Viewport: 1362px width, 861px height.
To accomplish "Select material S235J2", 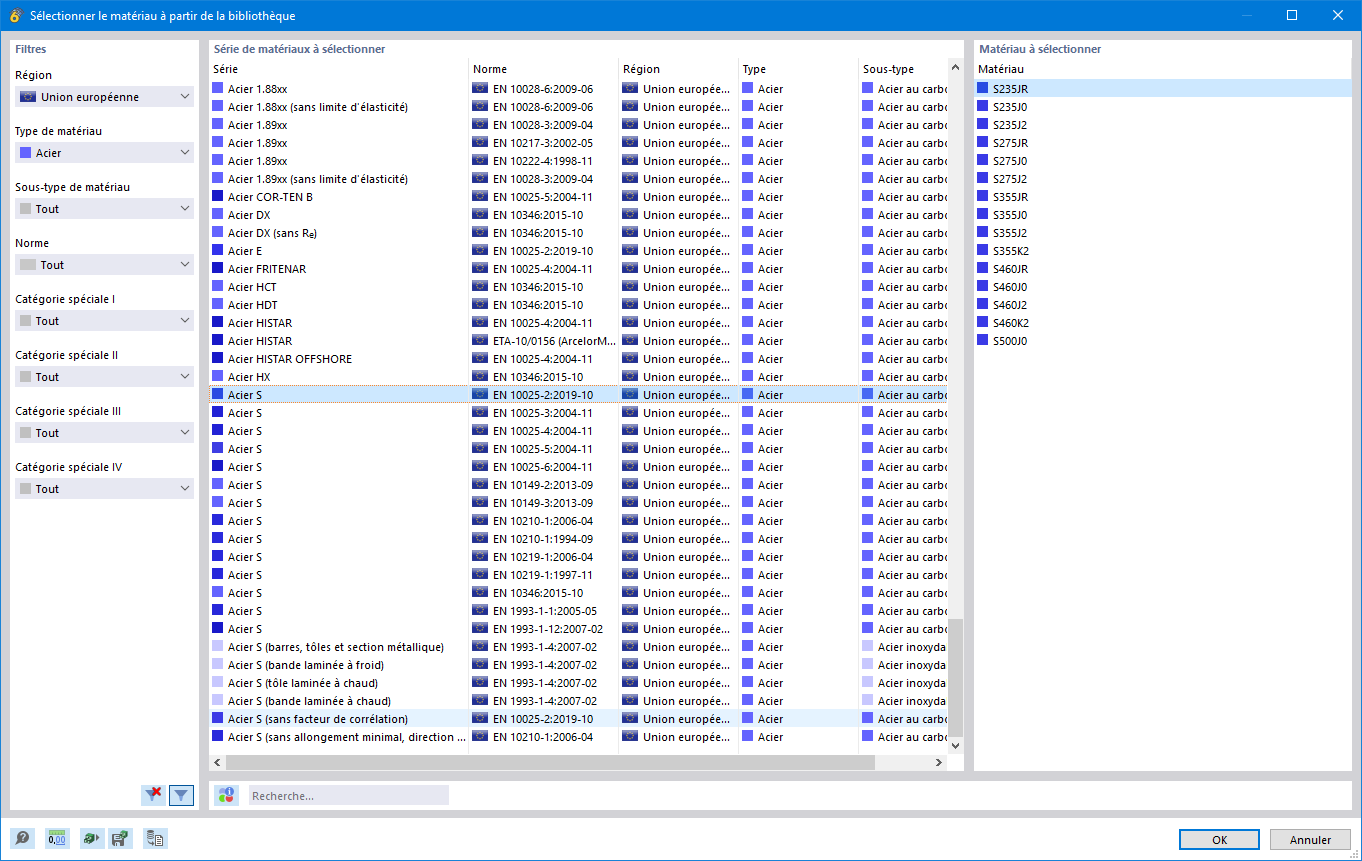I will click(1163, 125).
